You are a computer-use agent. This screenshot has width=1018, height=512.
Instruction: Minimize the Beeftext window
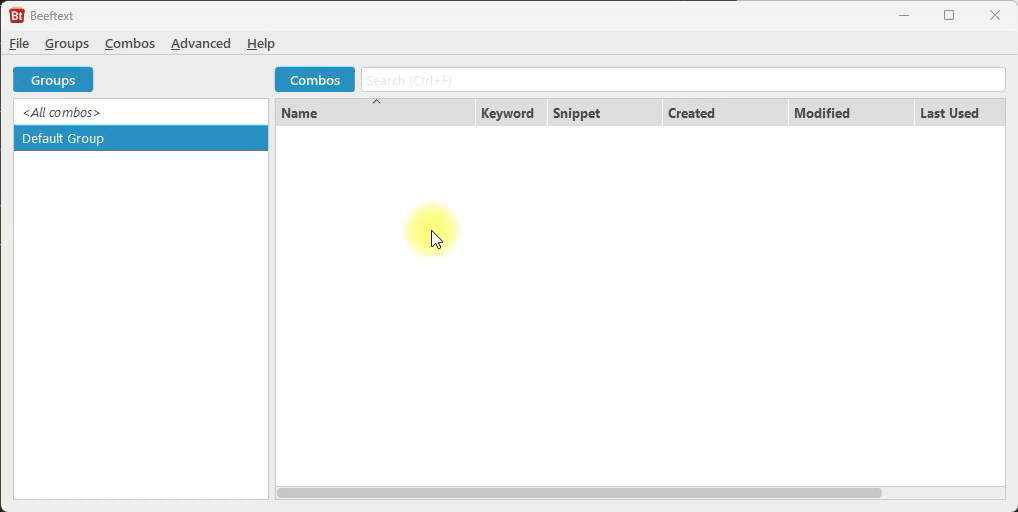coord(904,15)
